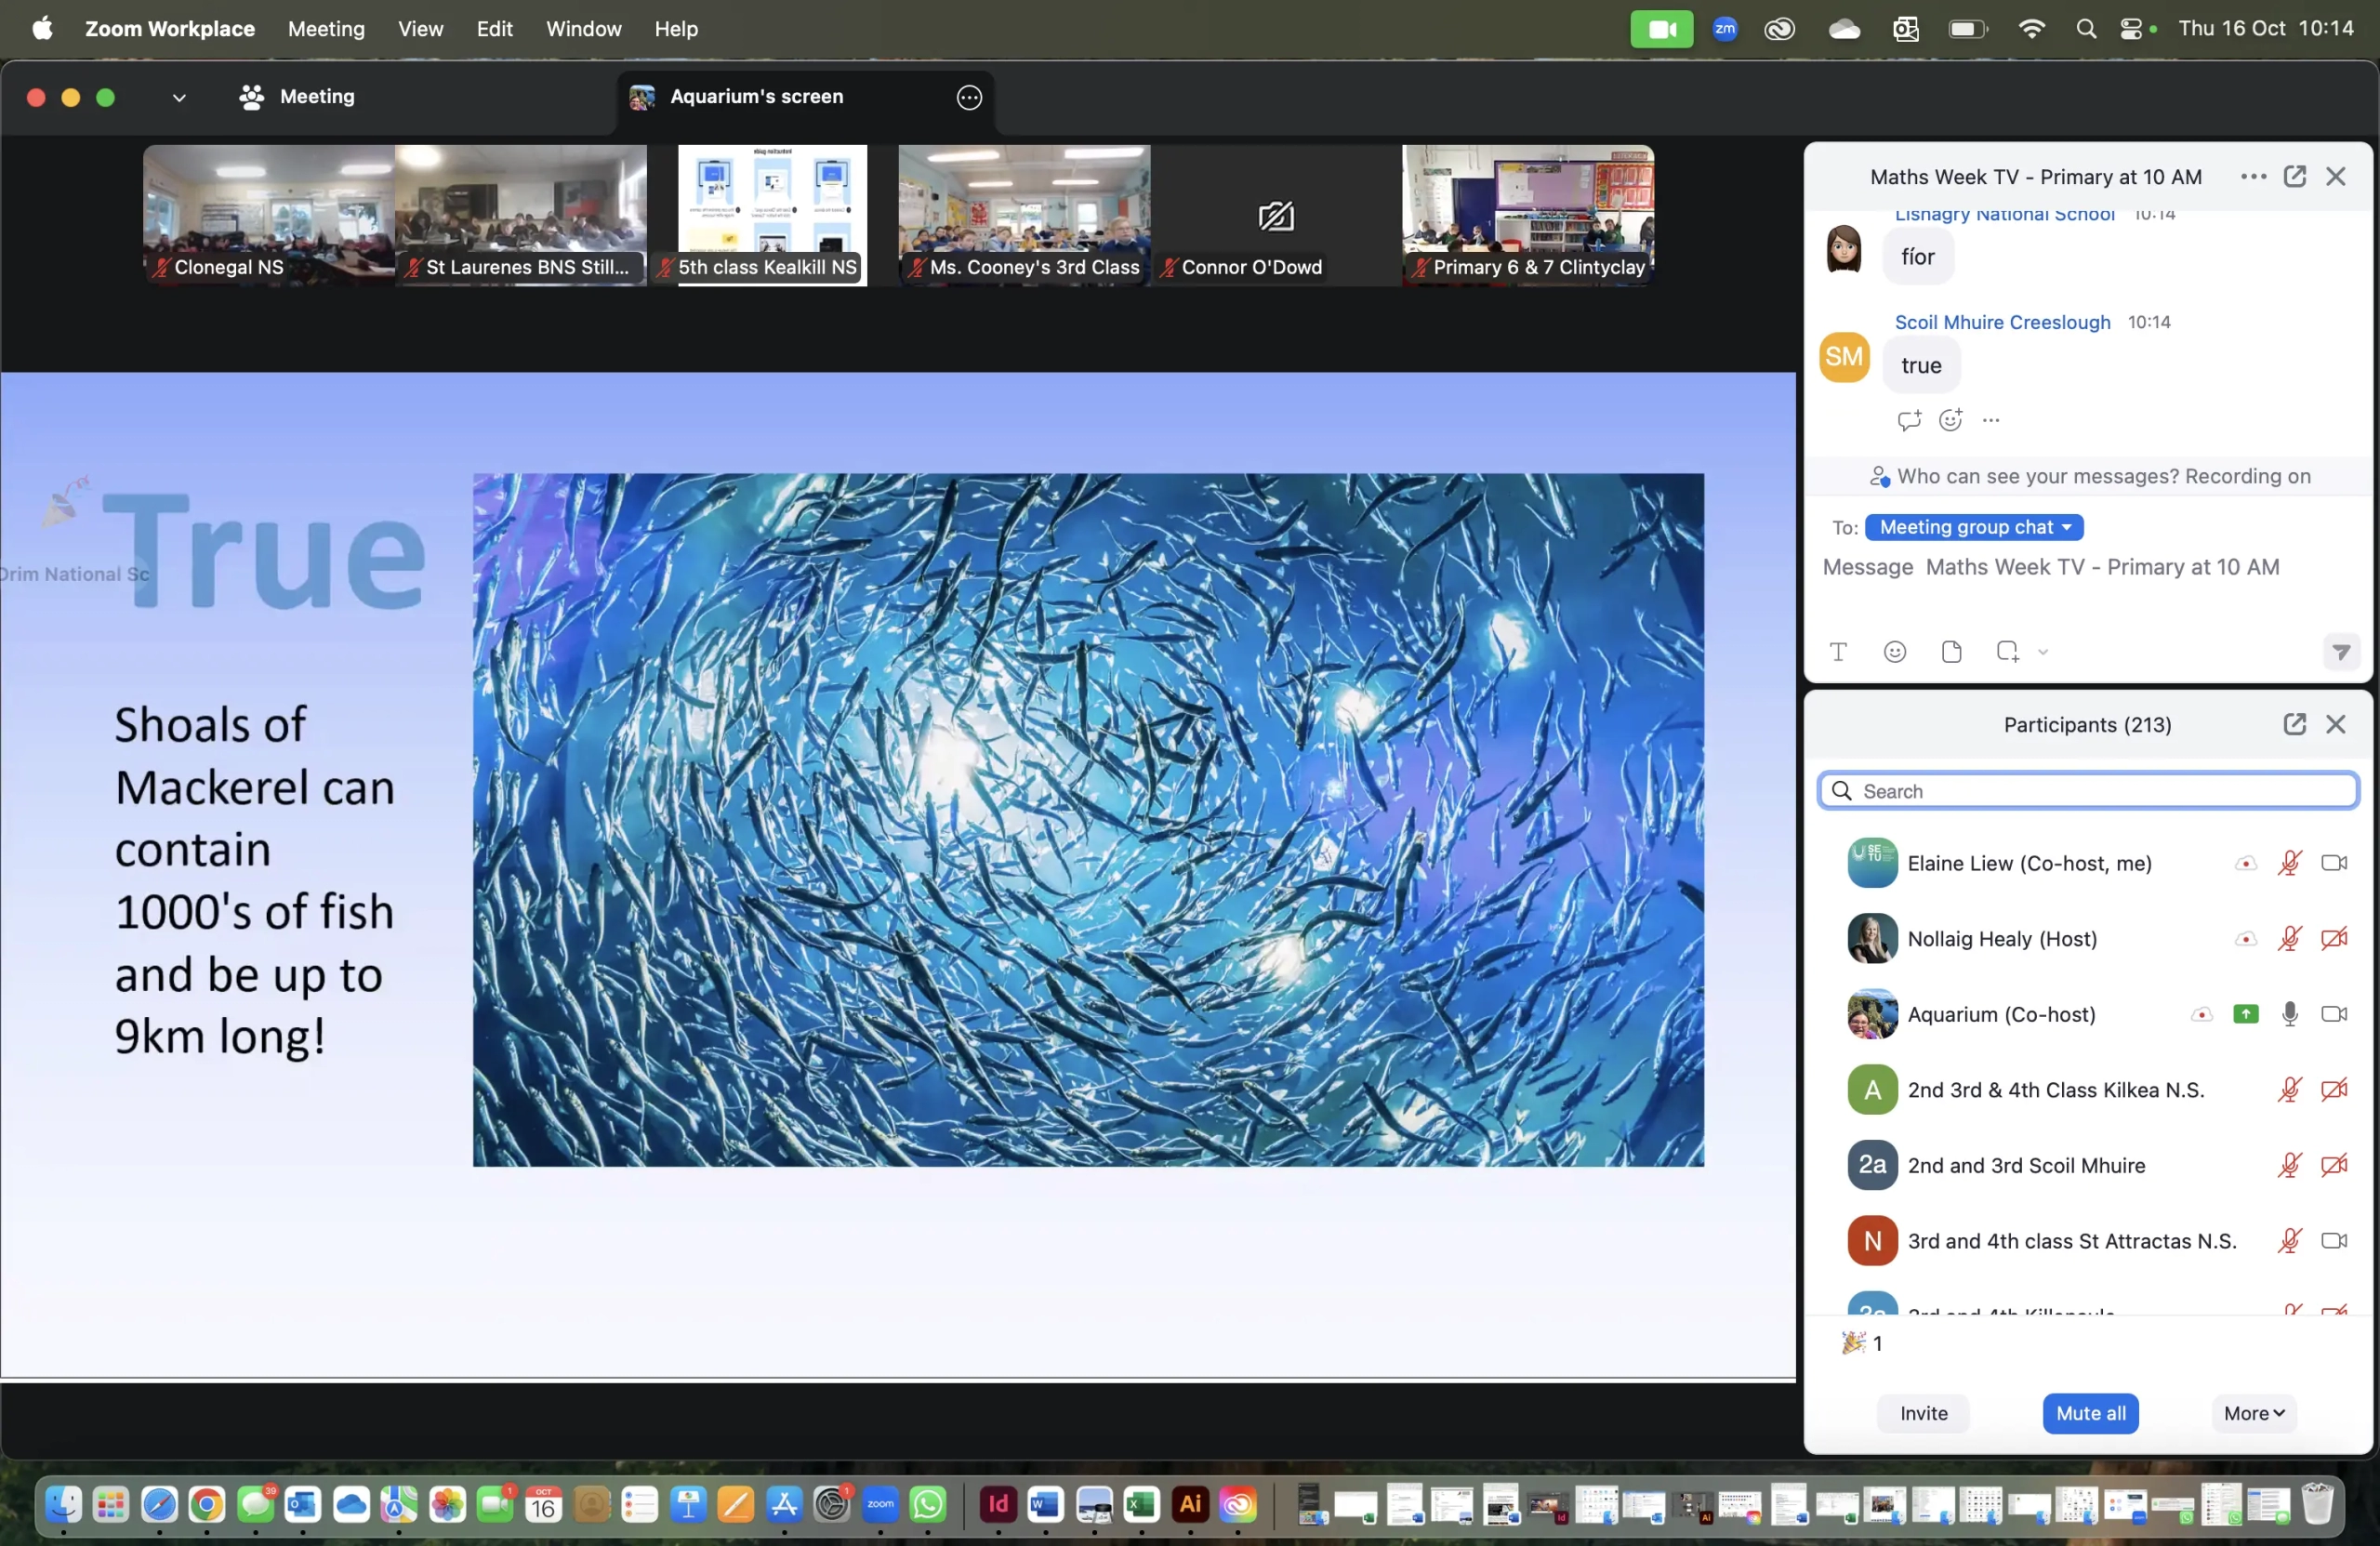Open the Meeting menu in menu bar
Viewport: 2380px width, 1546px height.
[x=326, y=29]
